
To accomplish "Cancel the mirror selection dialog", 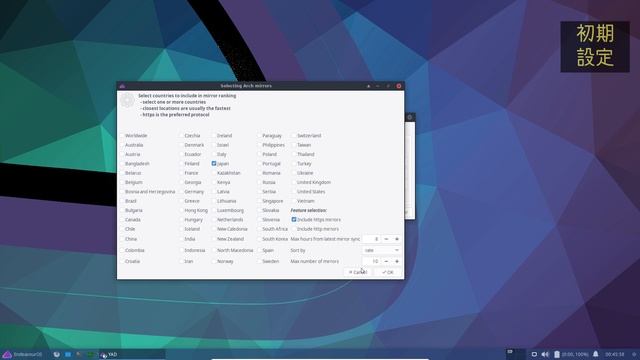I will [x=358, y=272].
